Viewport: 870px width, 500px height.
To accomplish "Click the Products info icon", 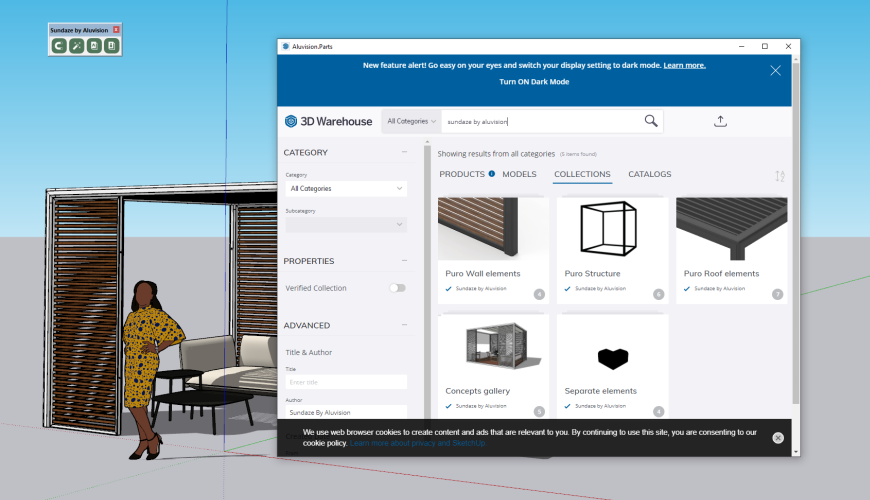I will [492, 174].
